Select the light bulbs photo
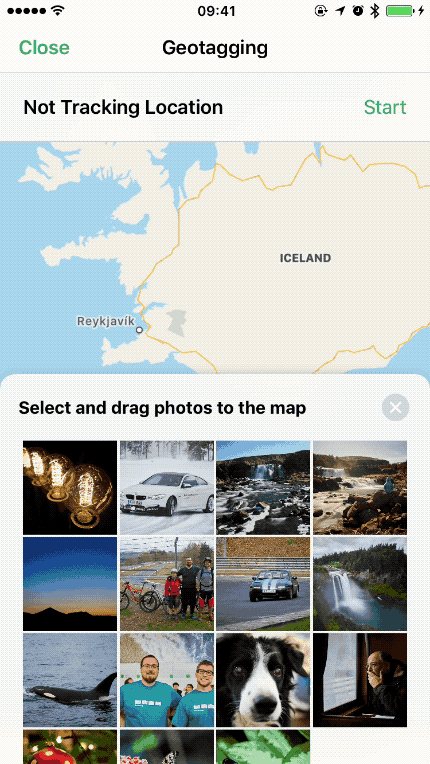The image size is (430, 764). [x=70, y=488]
